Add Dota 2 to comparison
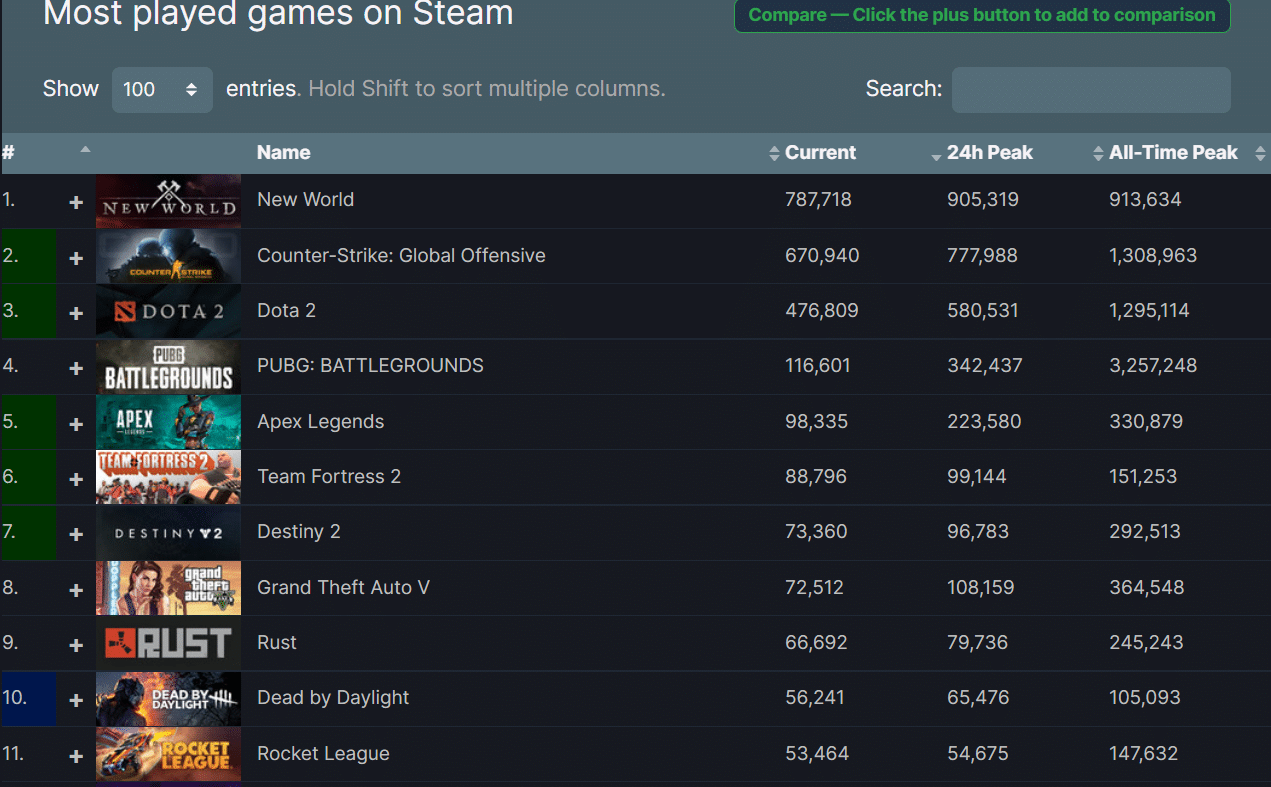Image resolution: width=1271 pixels, height=787 pixels. click(x=75, y=314)
